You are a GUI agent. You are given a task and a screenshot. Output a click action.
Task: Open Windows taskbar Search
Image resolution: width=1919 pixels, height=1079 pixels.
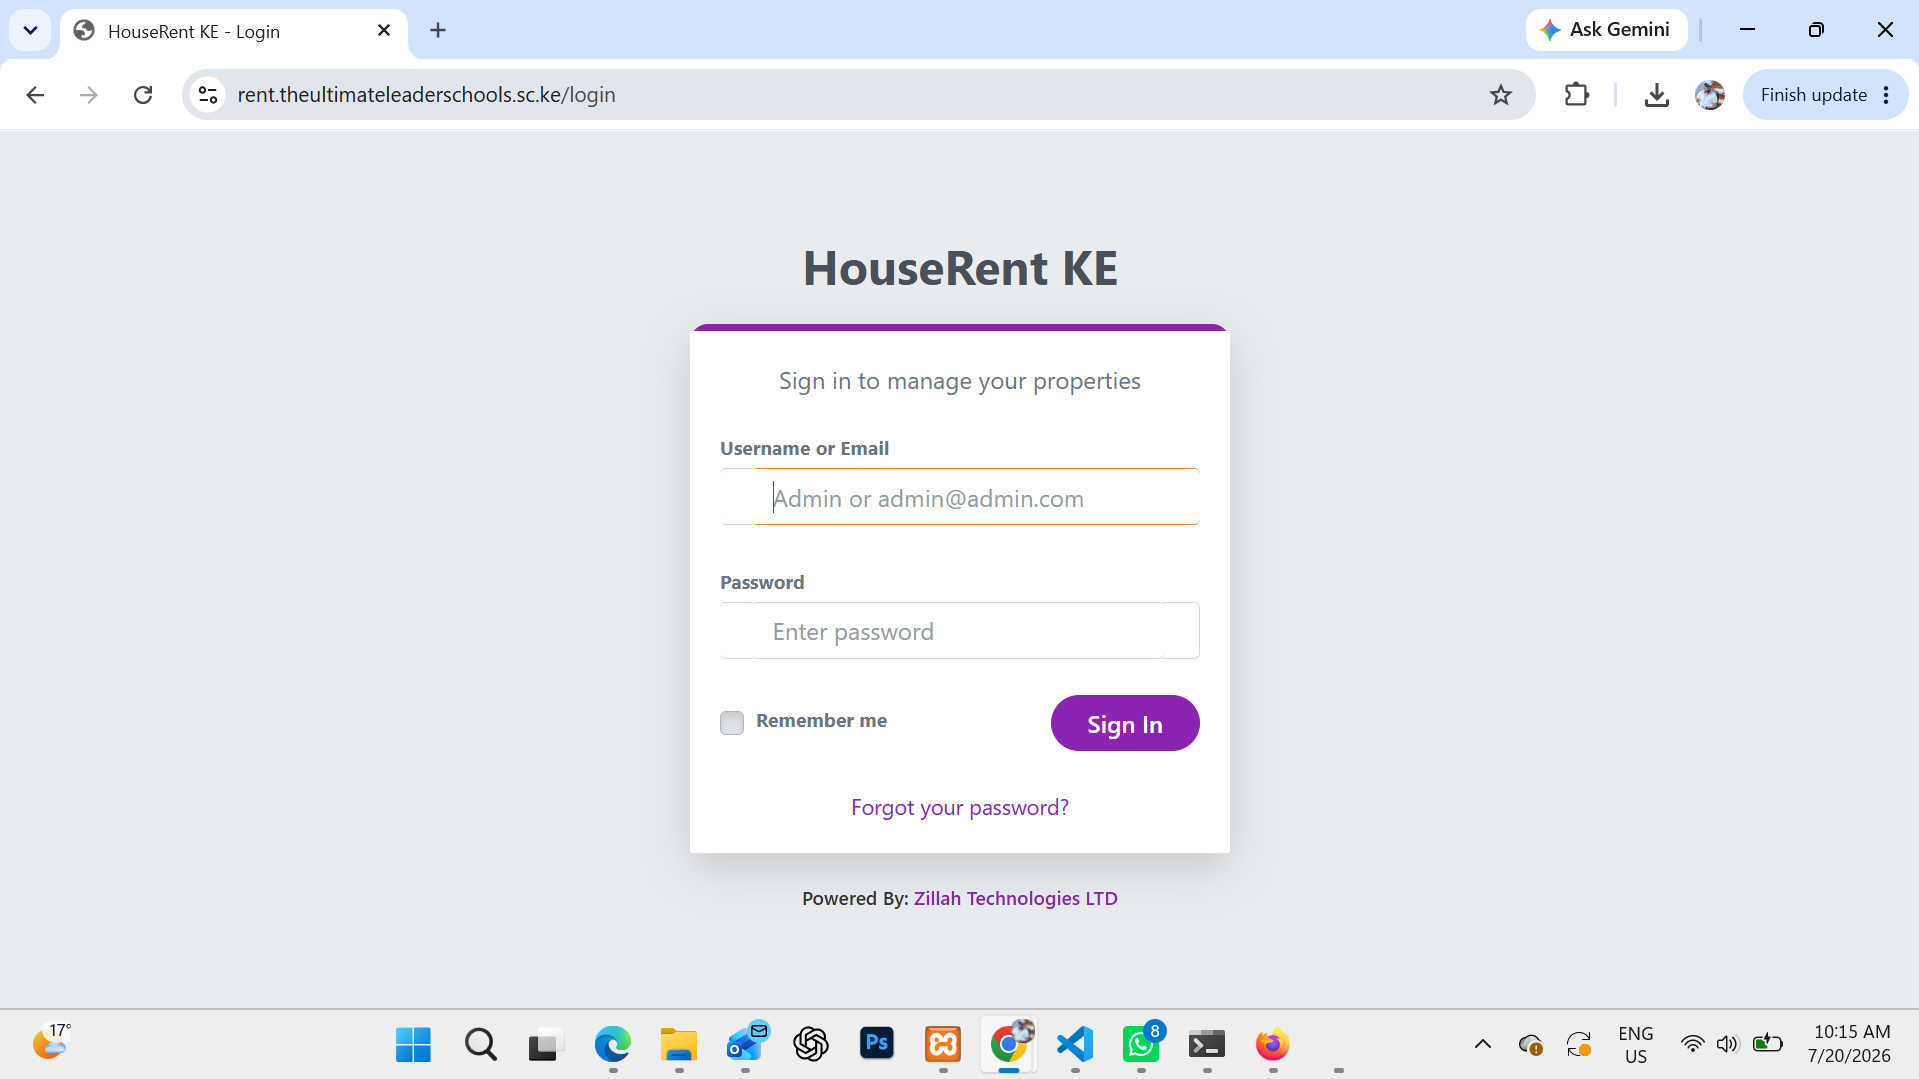click(x=480, y=1045)
